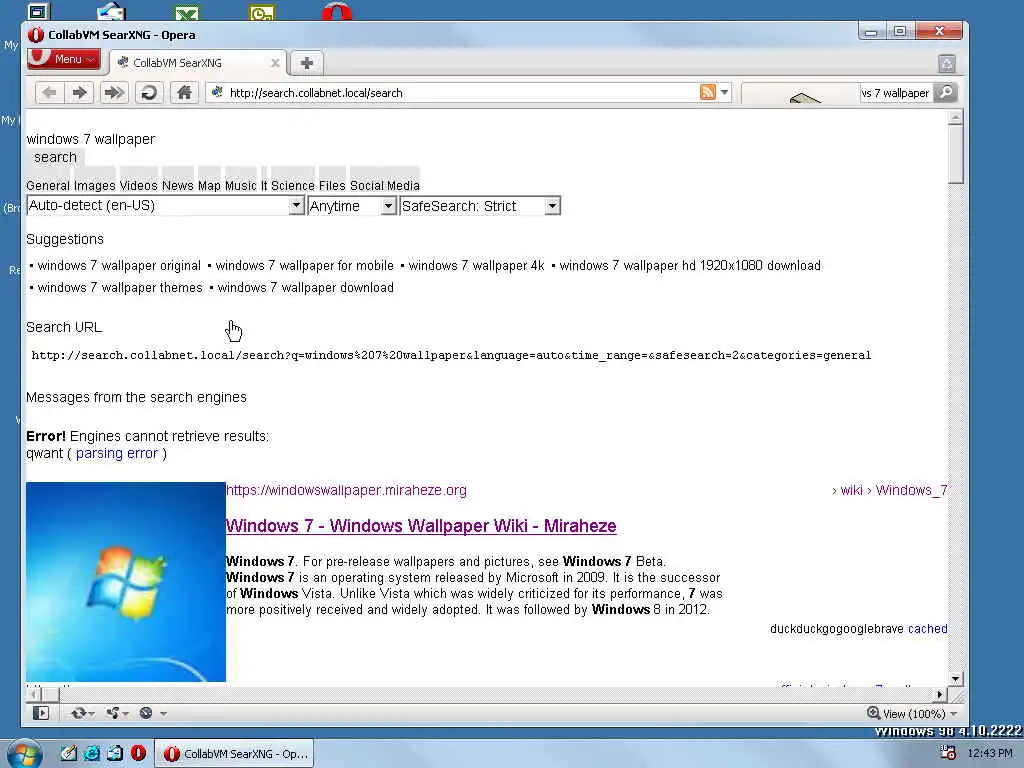Switch to Social Media category
Viewport: 1024px width, 768px height.
coord(385,185)
